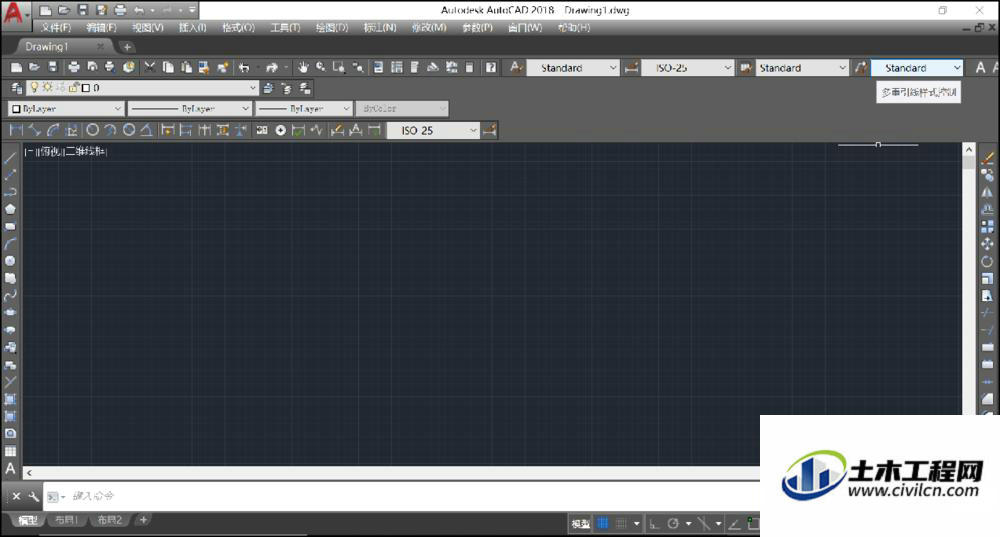Open Layer Properties Manager icon
This screenshot has height=537, width=1000.
[17, 87]
